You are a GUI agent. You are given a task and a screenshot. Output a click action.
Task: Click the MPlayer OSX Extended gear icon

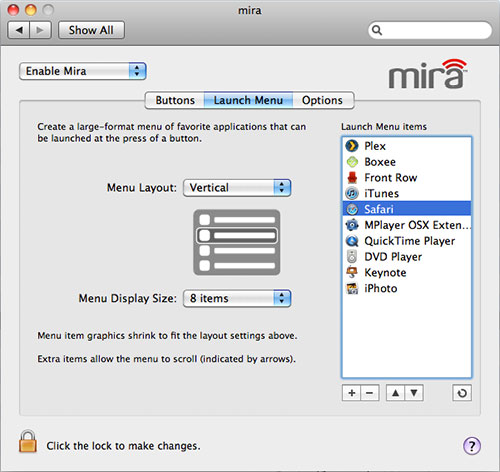click(352, 225)
